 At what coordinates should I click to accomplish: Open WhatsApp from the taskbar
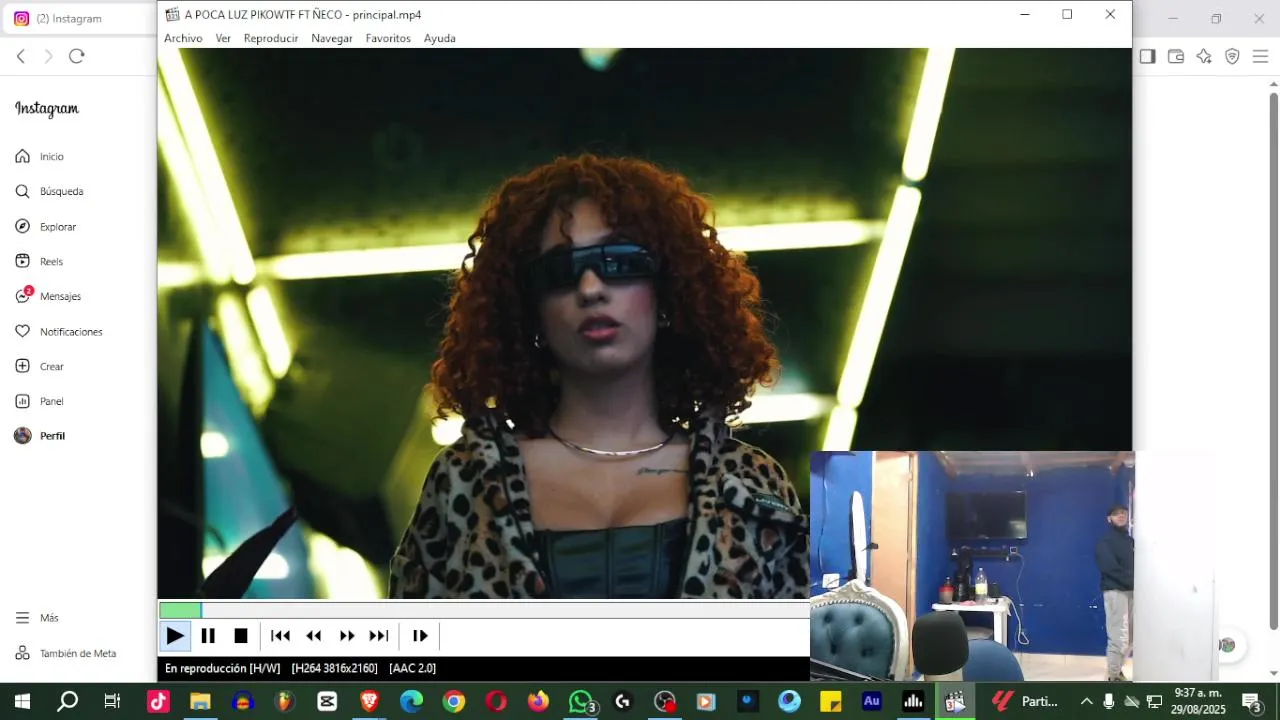[x=581, y=702]
